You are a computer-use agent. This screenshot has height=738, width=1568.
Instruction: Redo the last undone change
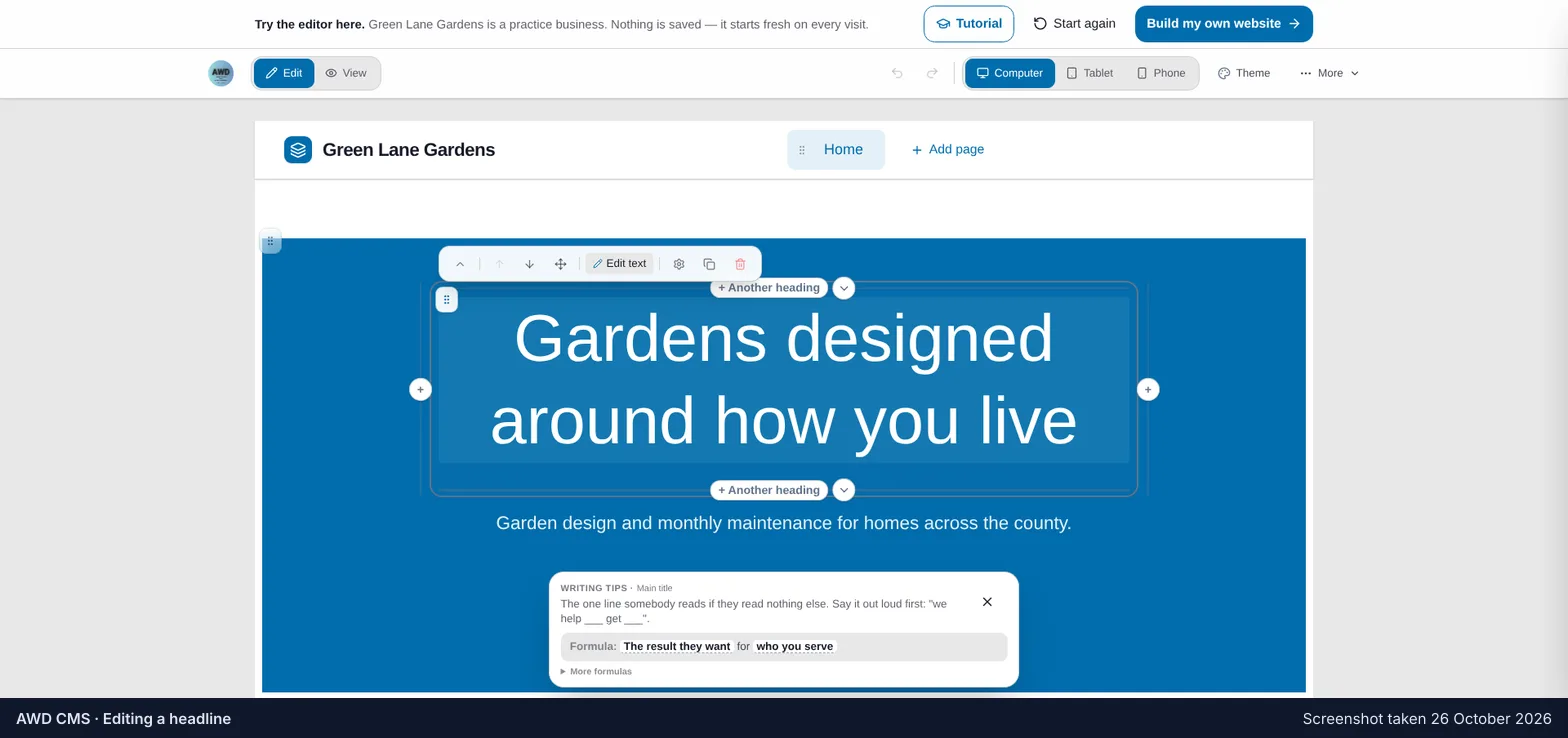932,73
